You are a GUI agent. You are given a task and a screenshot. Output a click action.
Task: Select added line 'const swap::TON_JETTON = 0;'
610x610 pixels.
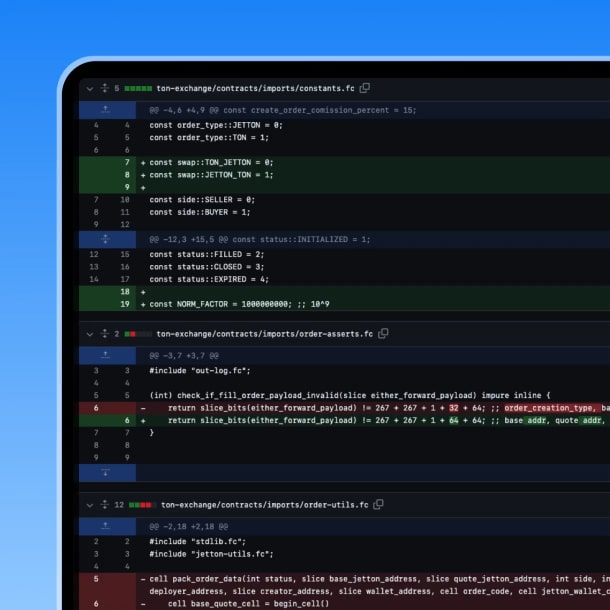tap(212, 163)
